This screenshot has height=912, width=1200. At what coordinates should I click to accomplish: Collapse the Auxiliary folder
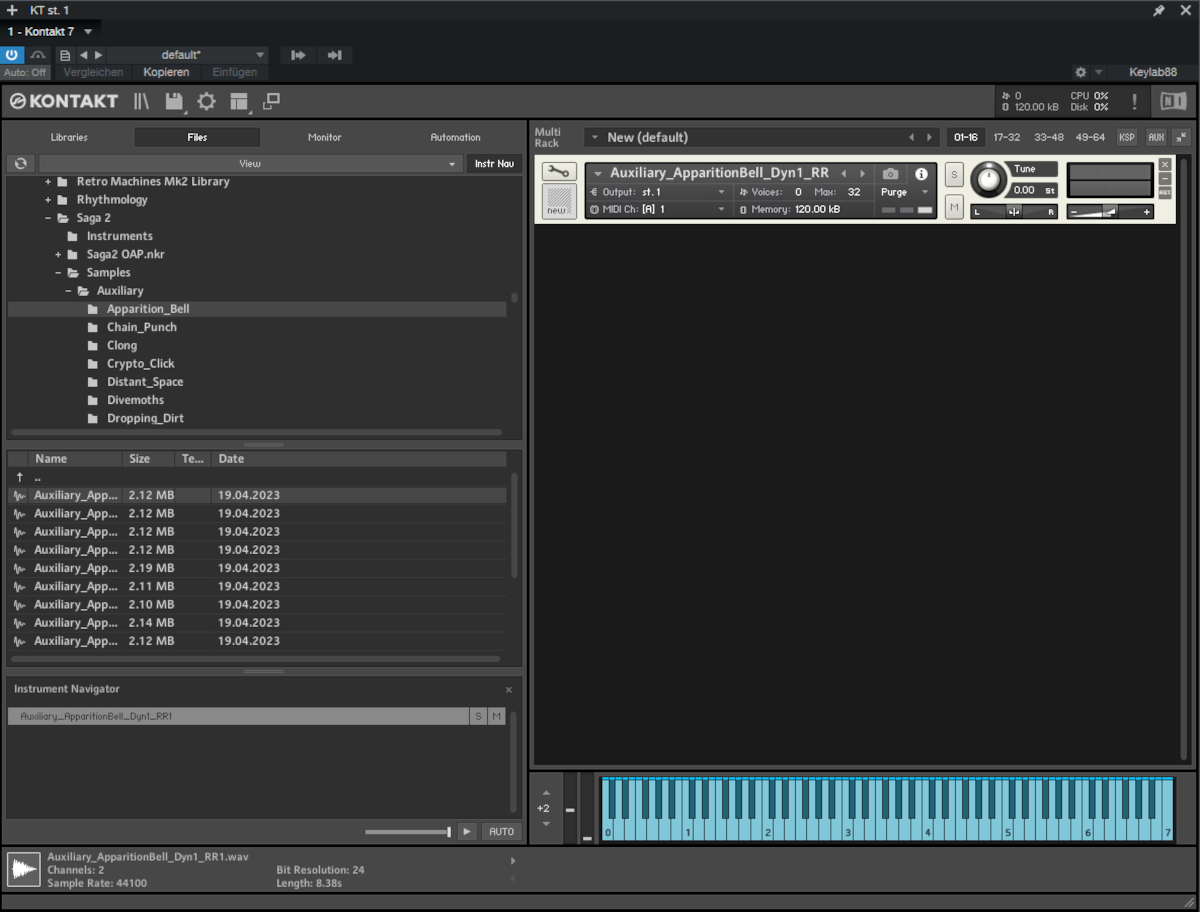click(x=68, y=291)
